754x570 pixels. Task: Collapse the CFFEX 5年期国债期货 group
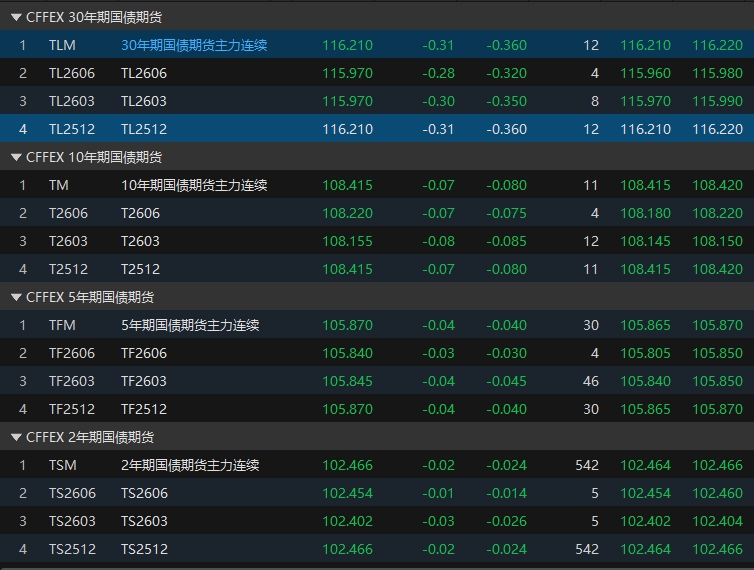coord(16,297)
